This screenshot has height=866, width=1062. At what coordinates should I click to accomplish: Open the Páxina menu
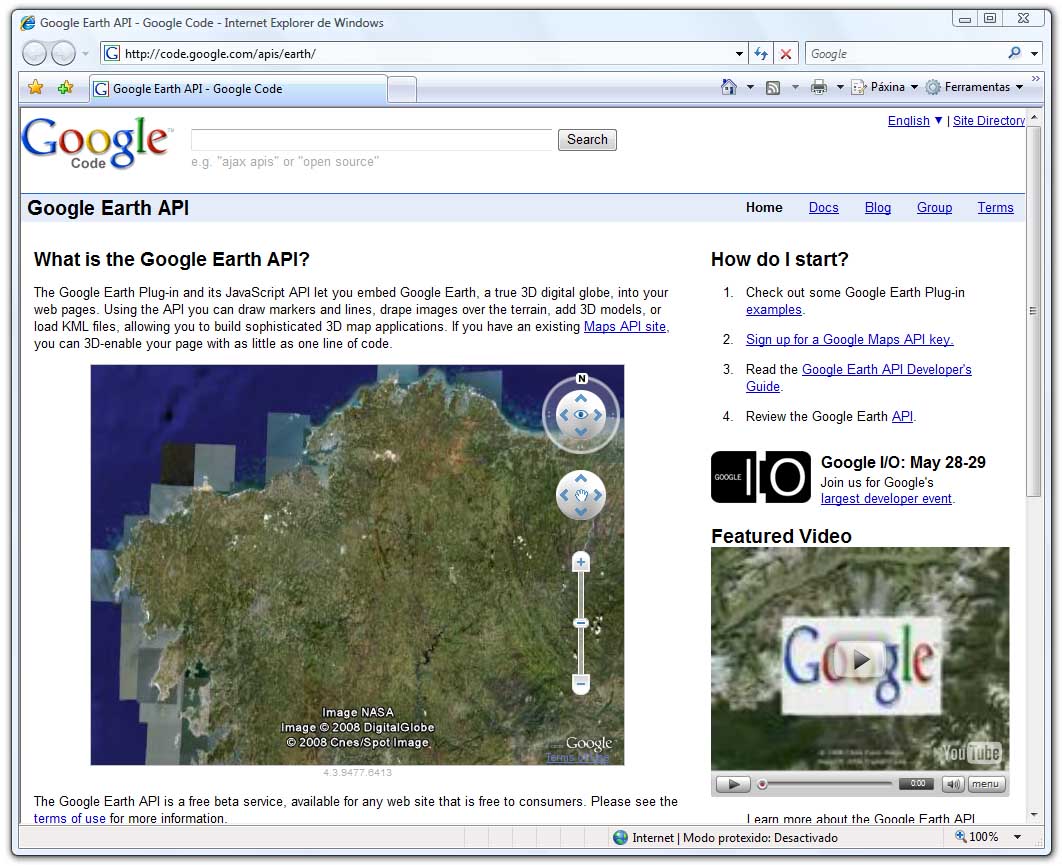click(885, 87)
